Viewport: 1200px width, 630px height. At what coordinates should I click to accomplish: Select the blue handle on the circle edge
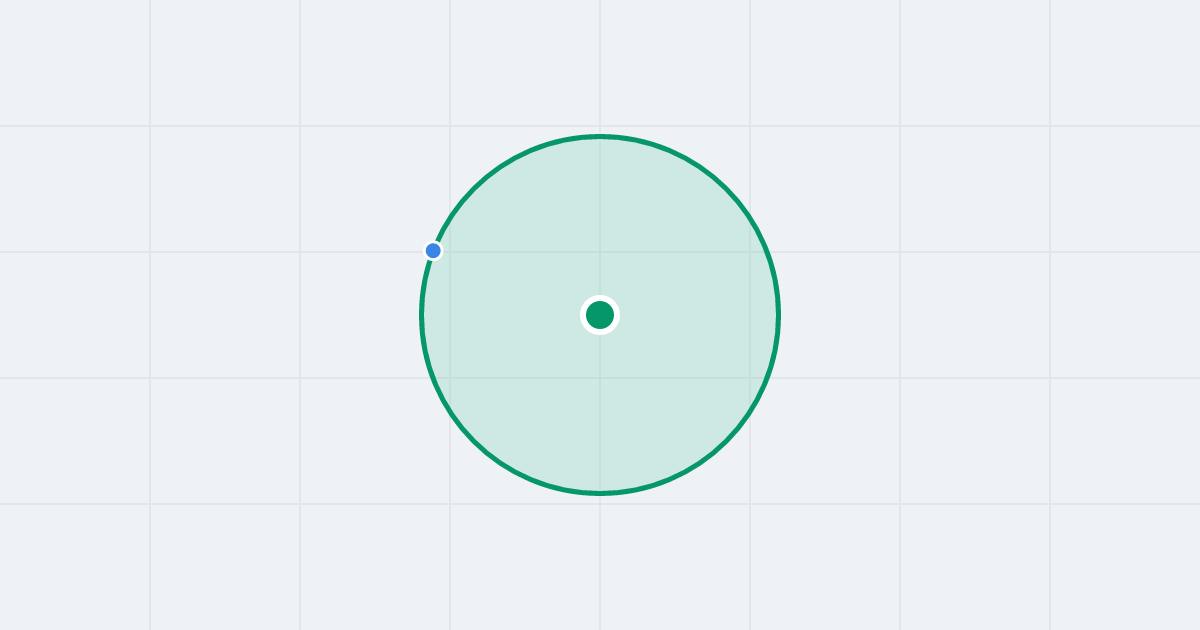pos(433,250)
